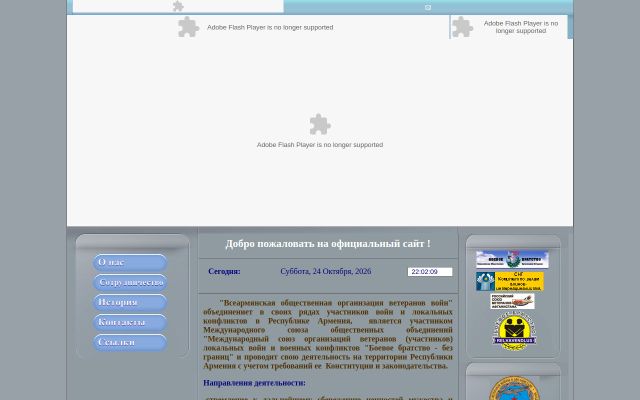Click the clock field showing 22:02:09
The width and height of the screenshot is (640, 400).
(x=430, y=272)
